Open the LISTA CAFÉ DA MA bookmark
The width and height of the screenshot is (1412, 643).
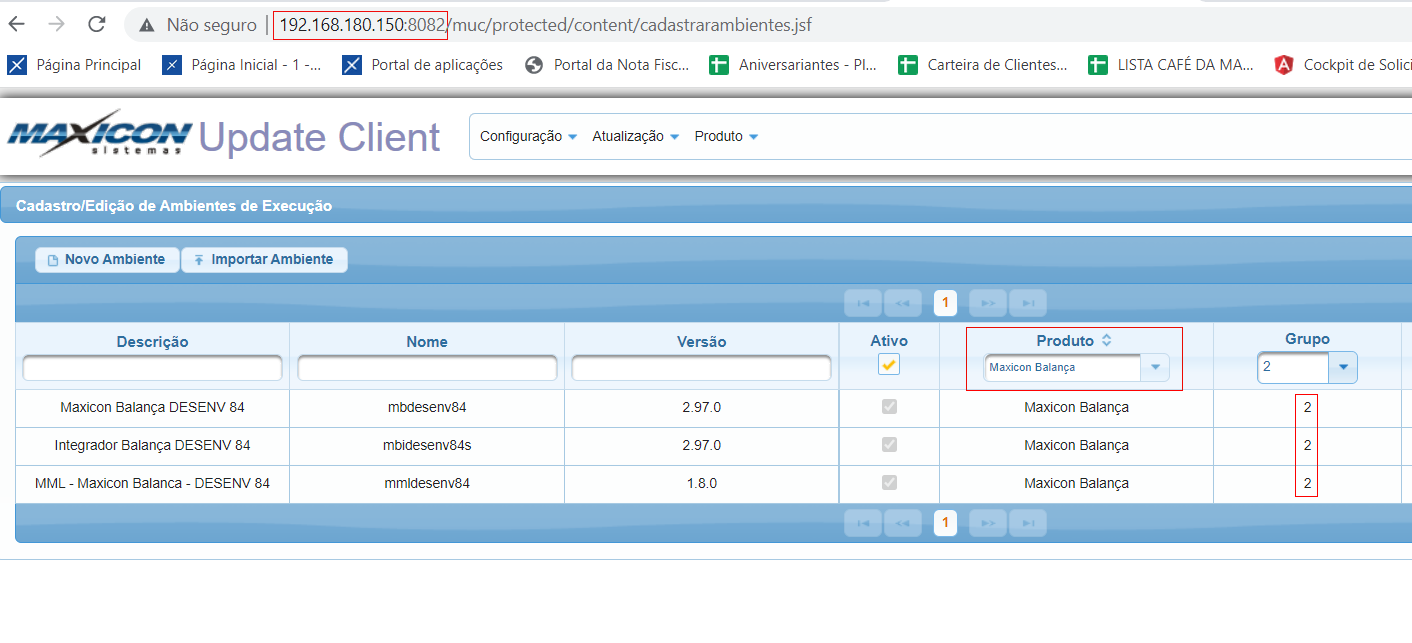pos(1170,65)
